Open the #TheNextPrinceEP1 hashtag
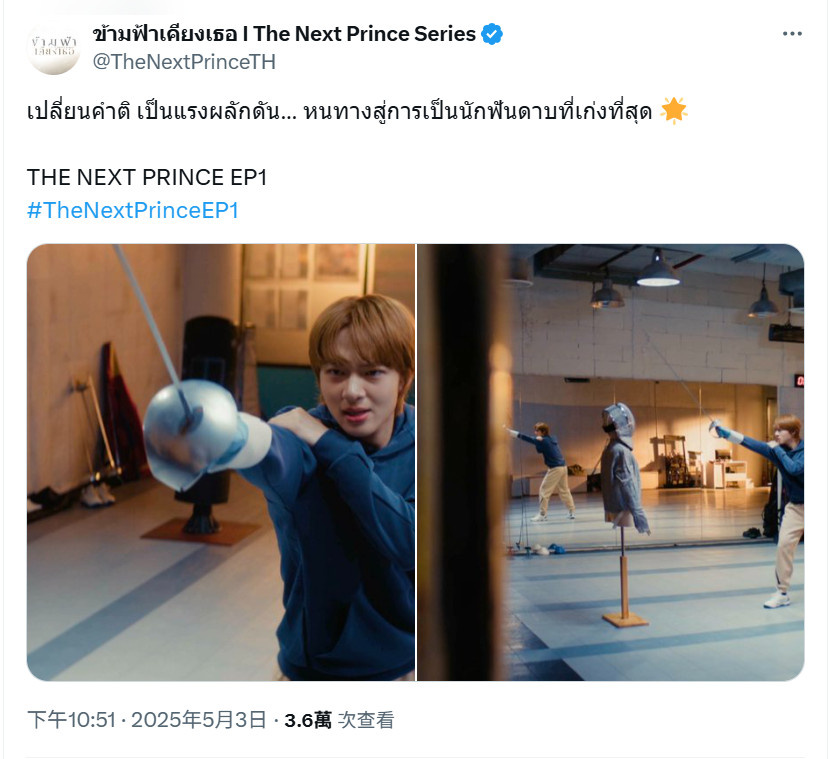The width and height of the screenshot is (836, 759). [x=133, y=210]
